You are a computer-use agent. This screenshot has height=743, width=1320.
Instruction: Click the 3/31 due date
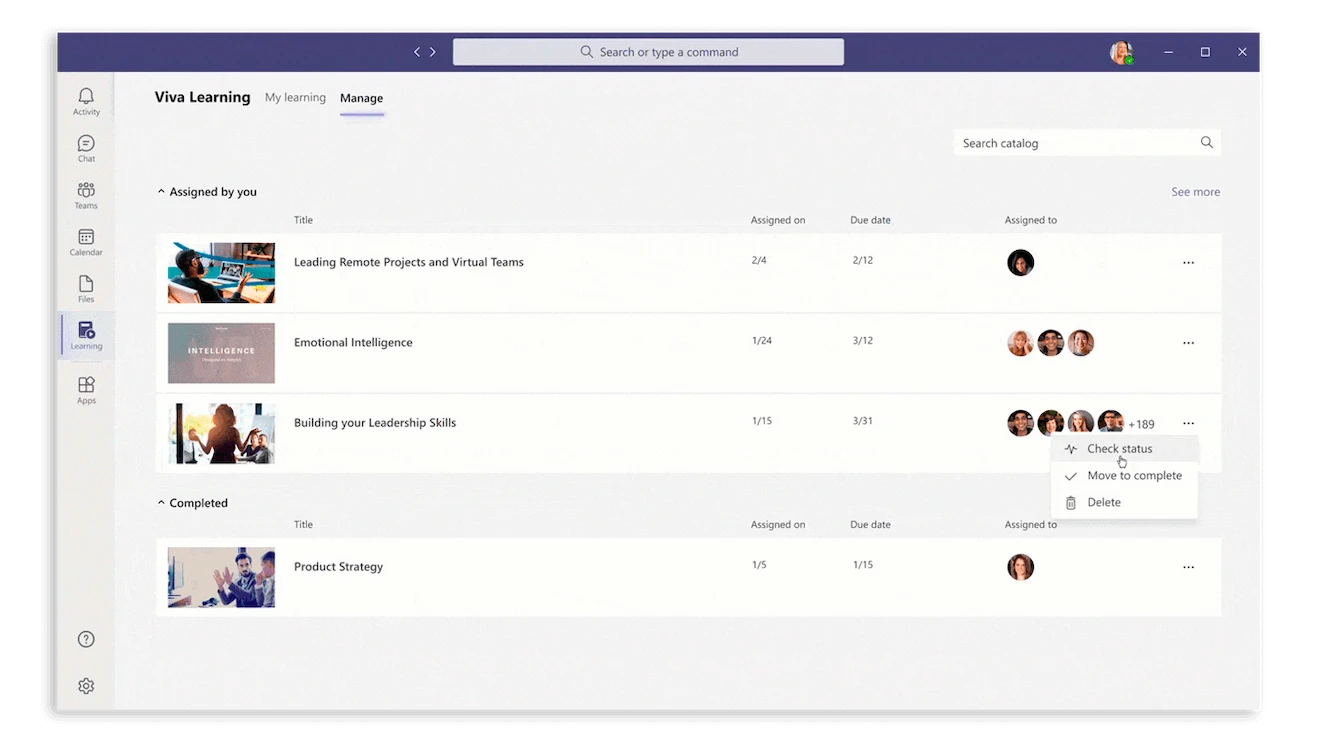tap(863, 421)
